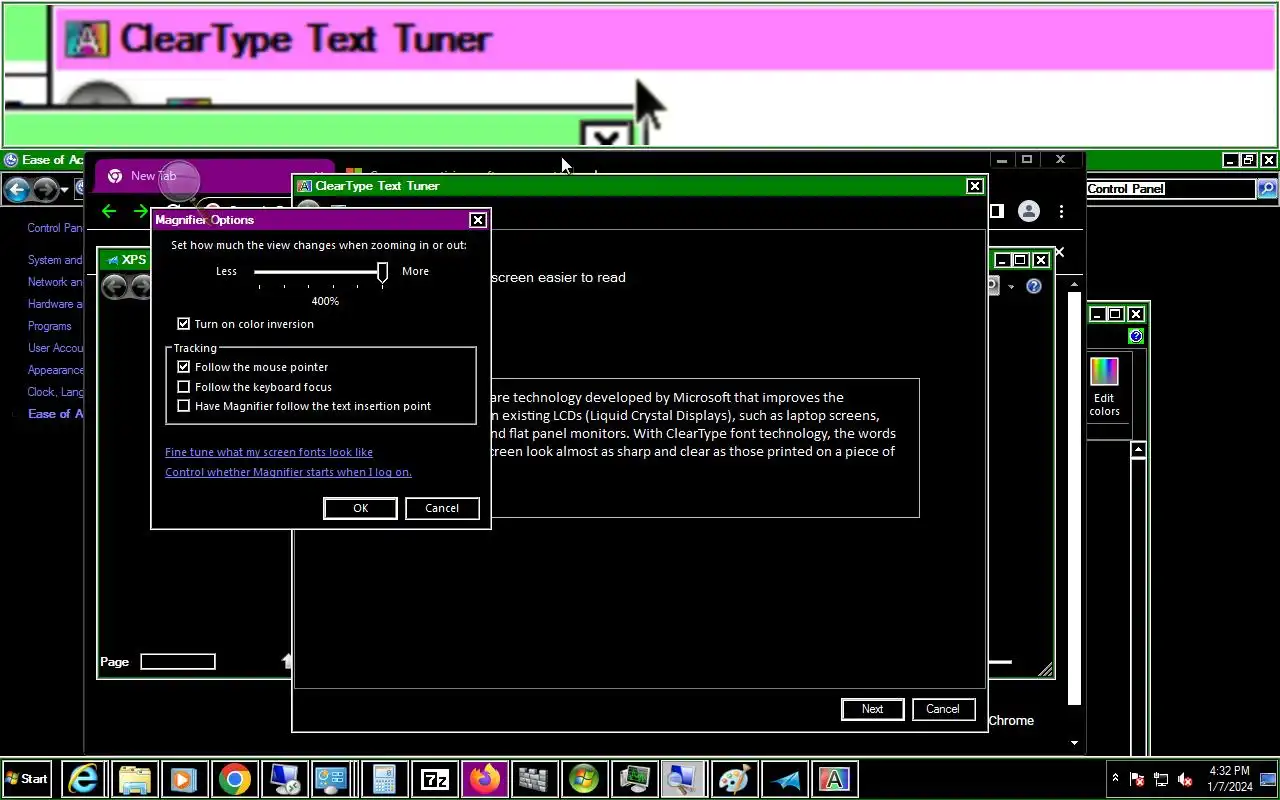Launch Firefox from the taskbar
The image size is (1280, 800).
point(485,779)
